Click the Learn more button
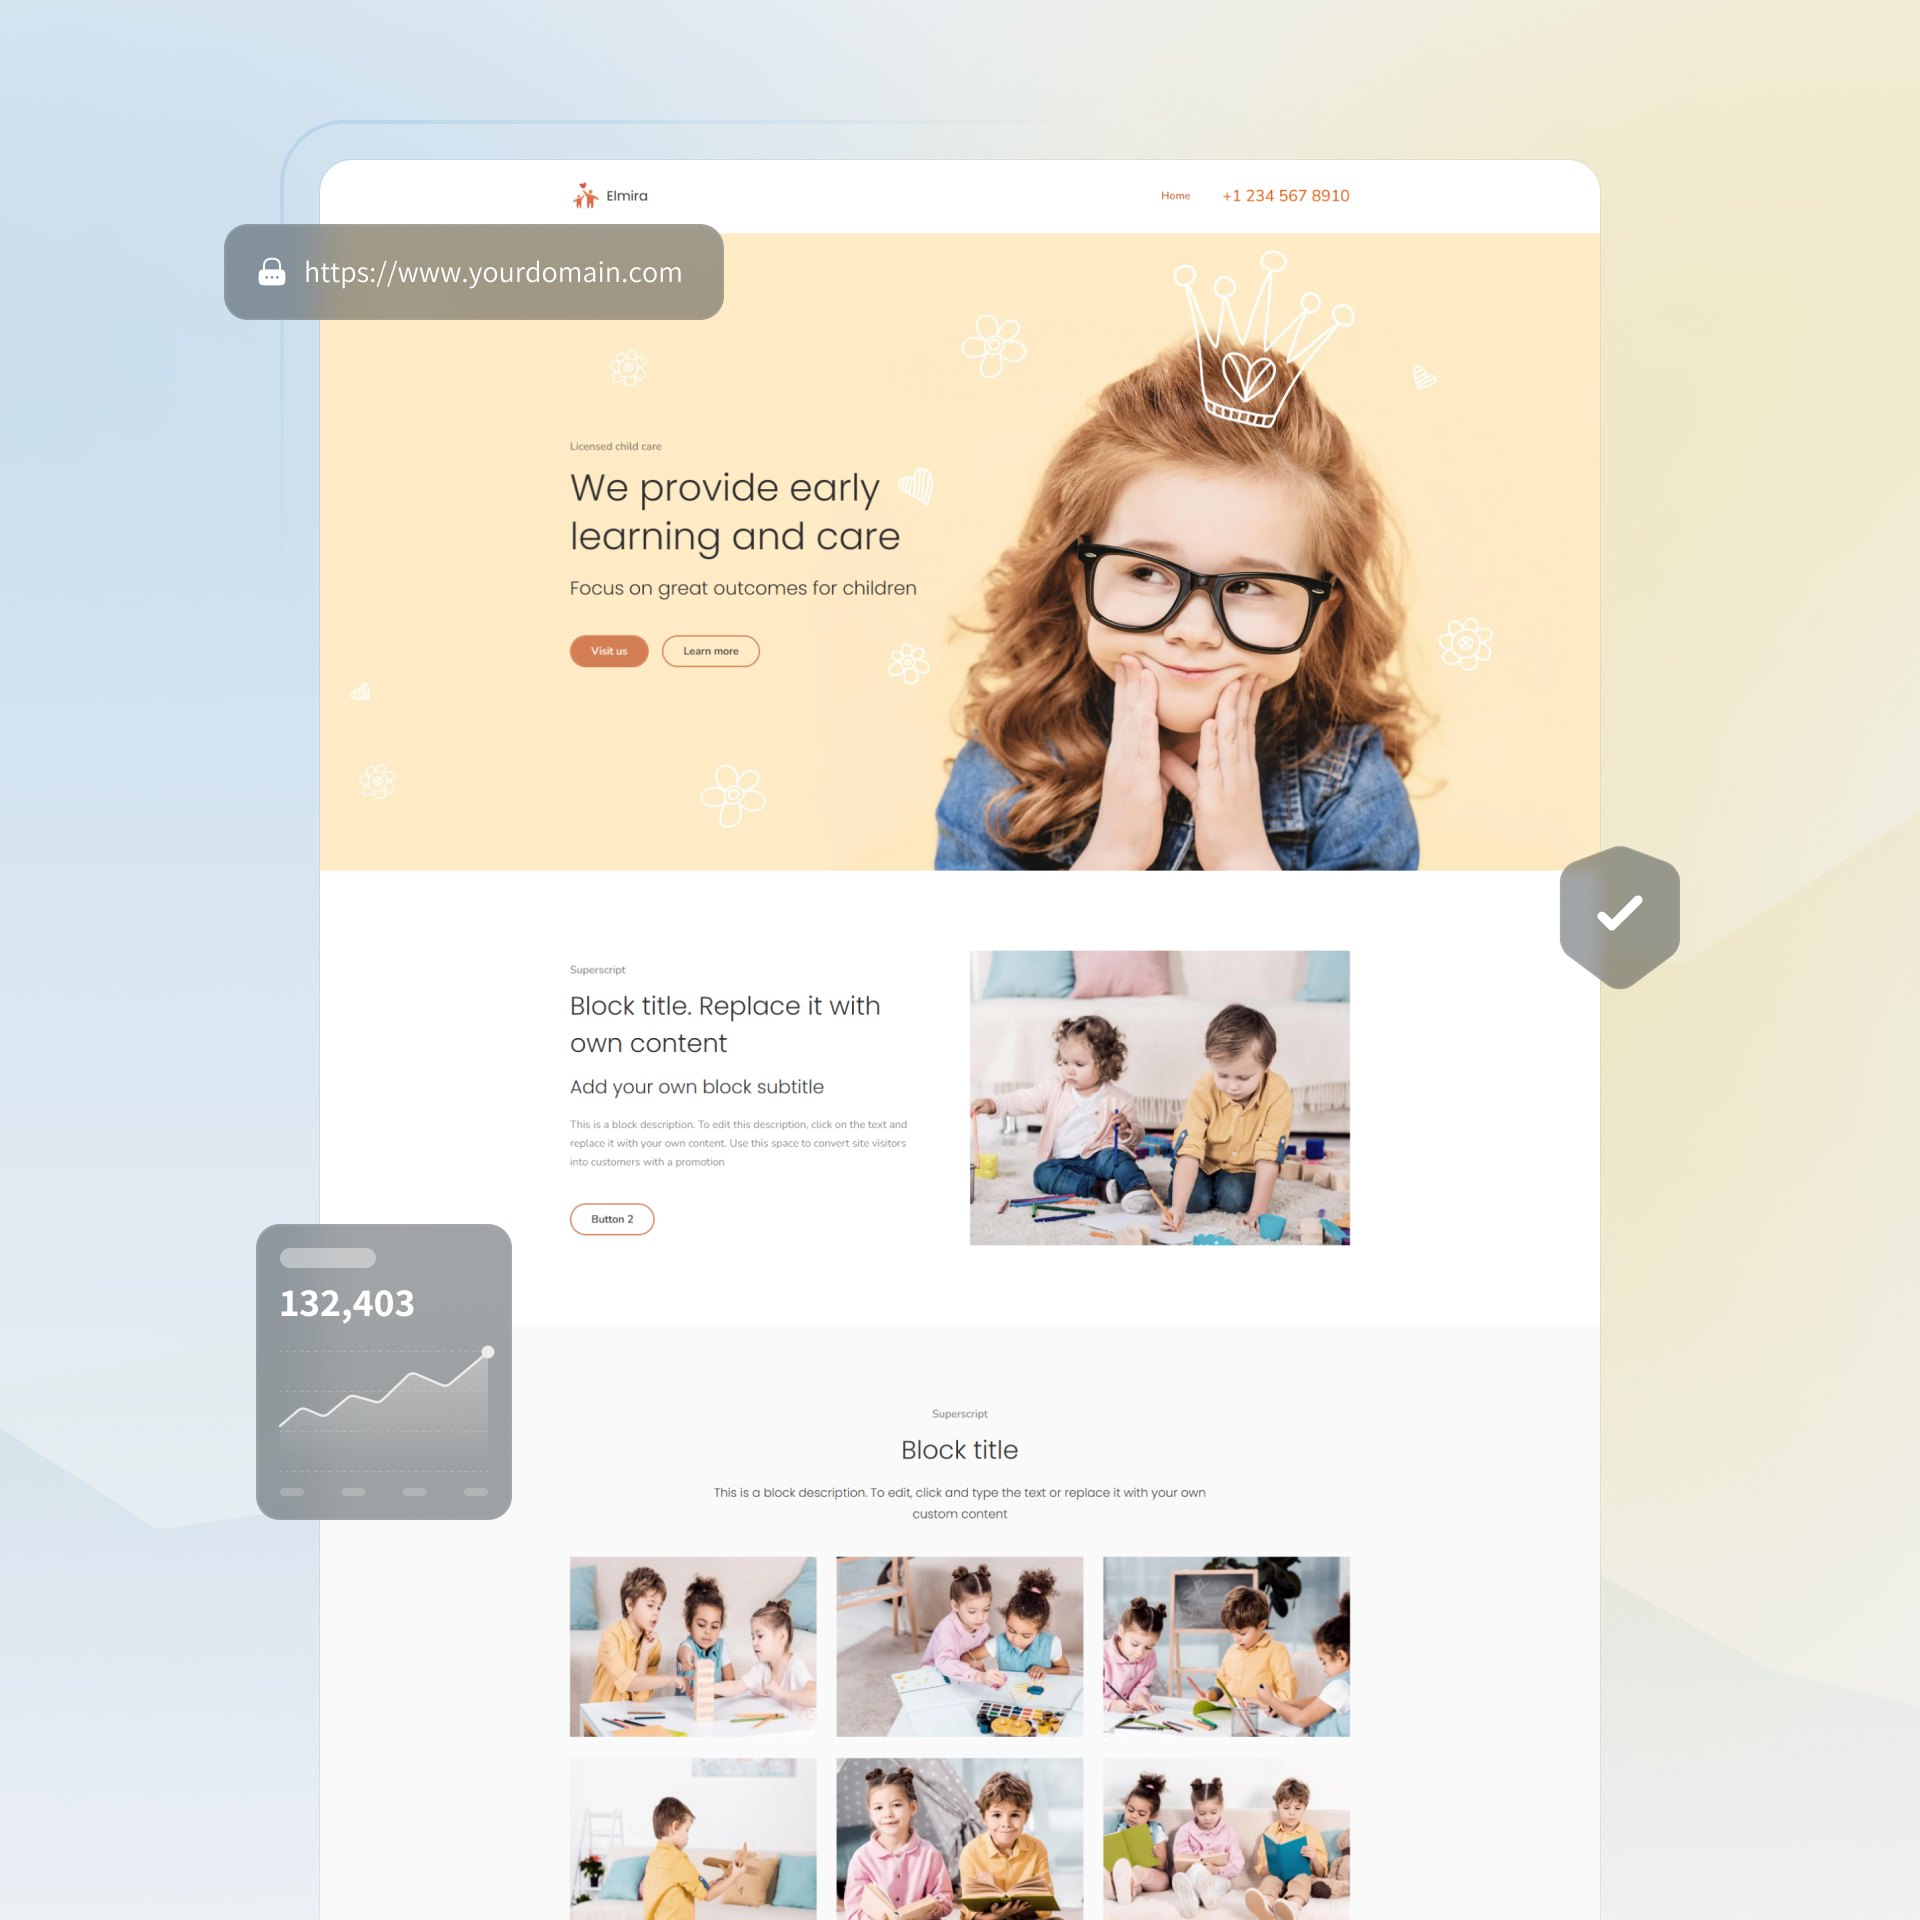 point(709,652)
